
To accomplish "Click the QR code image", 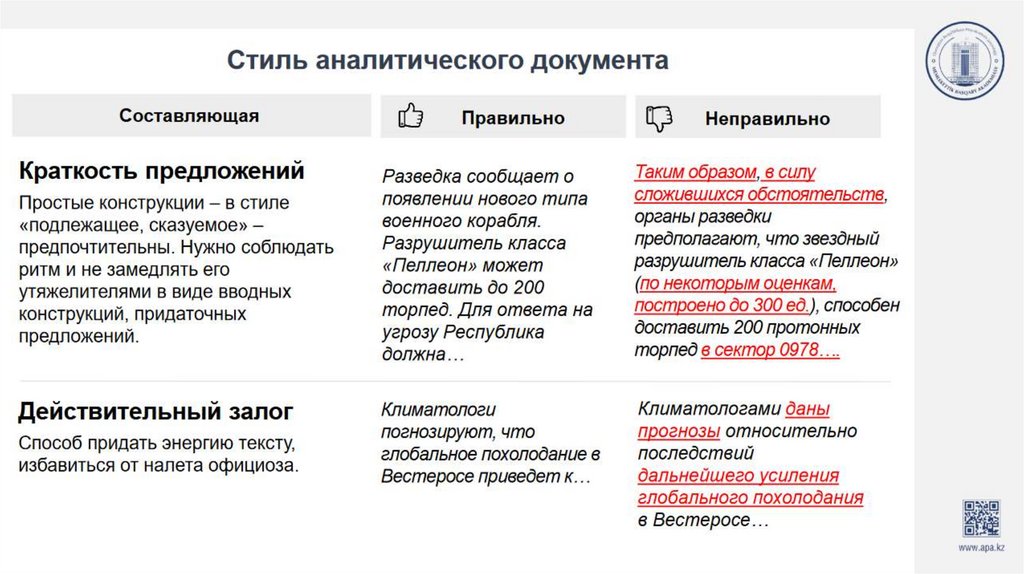I will 981,518.
